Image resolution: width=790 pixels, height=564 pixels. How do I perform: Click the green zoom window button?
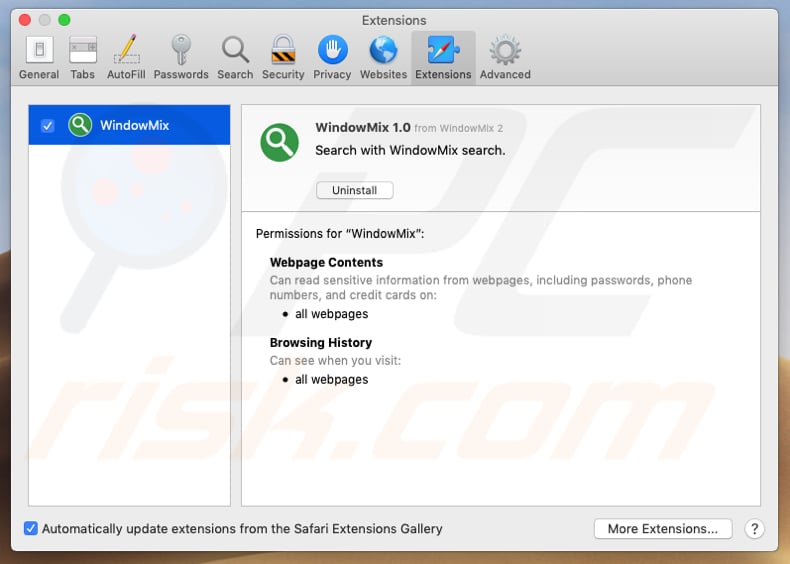coord(65,20)
